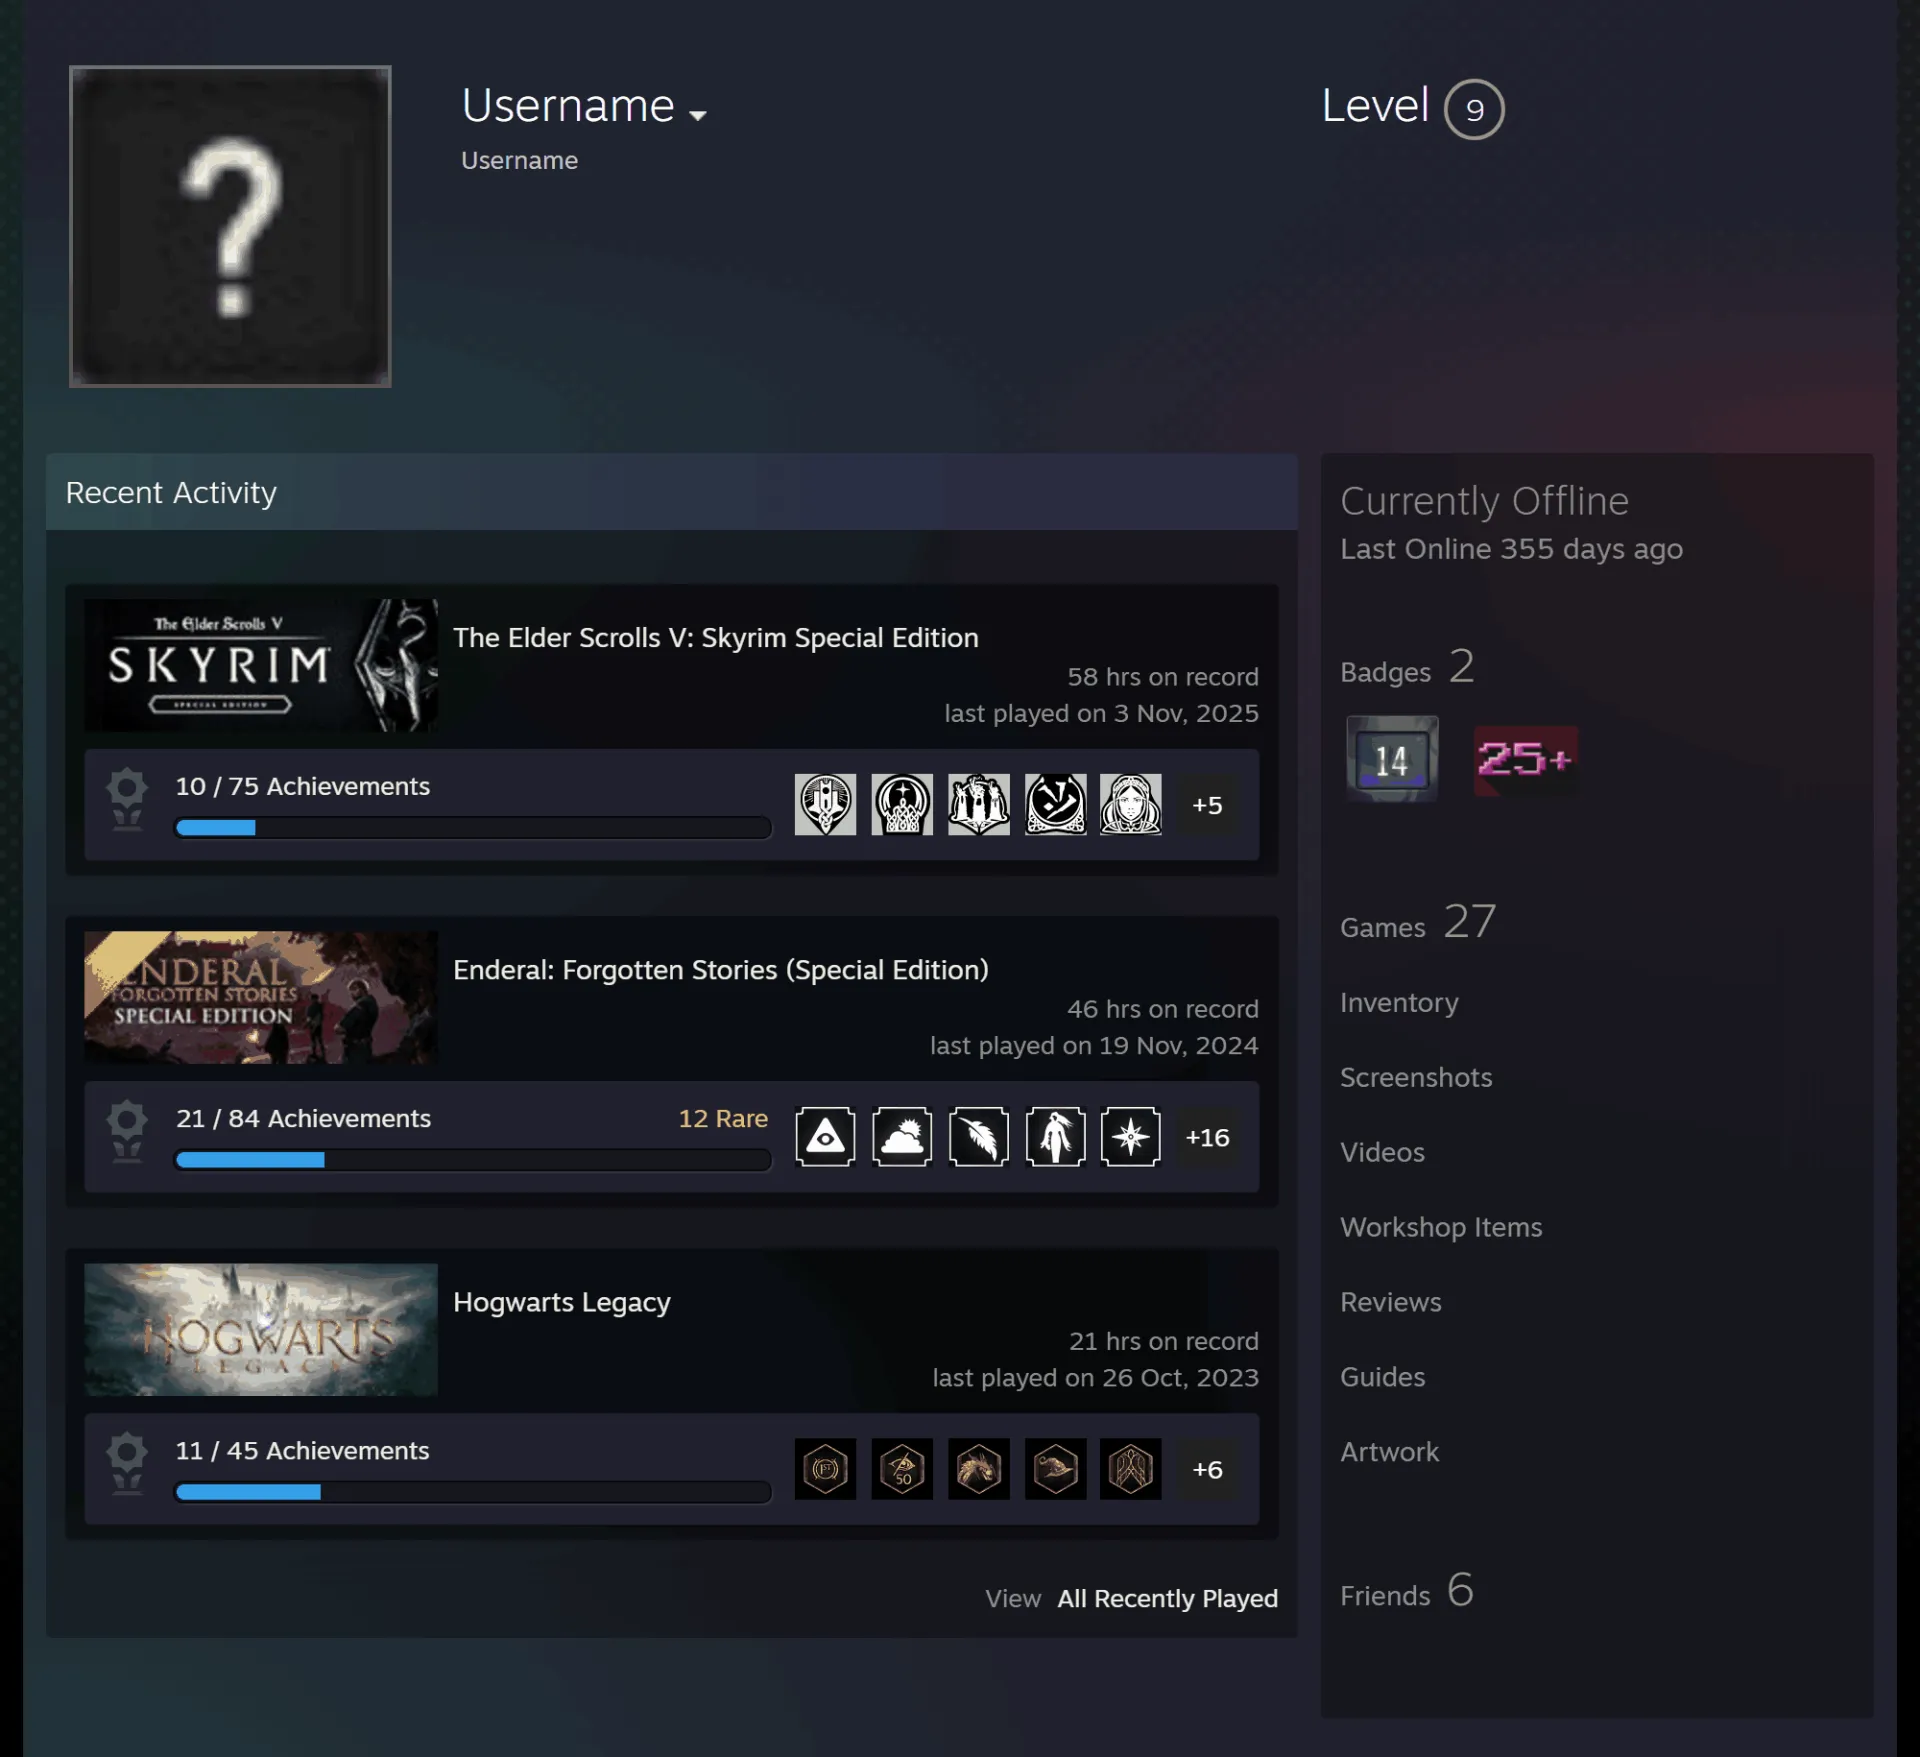Click the Enderal star burst achievement icon
The image size is (1920, 1757).
[x=1131, y=1137]
